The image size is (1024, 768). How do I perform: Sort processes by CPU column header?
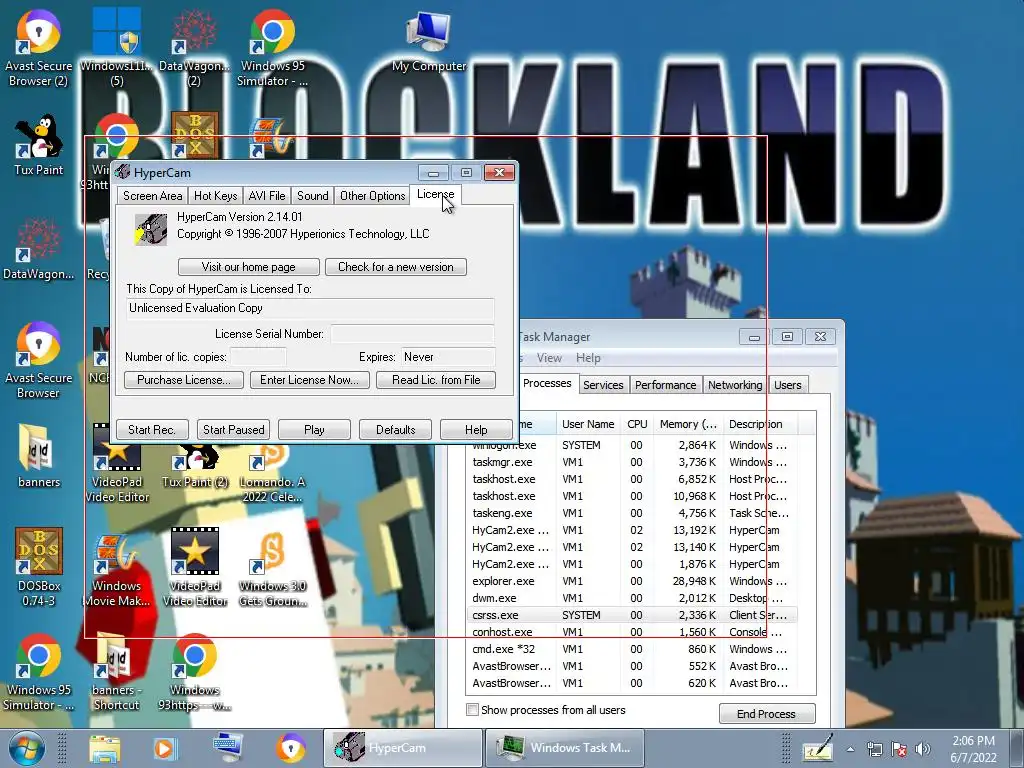637,424
